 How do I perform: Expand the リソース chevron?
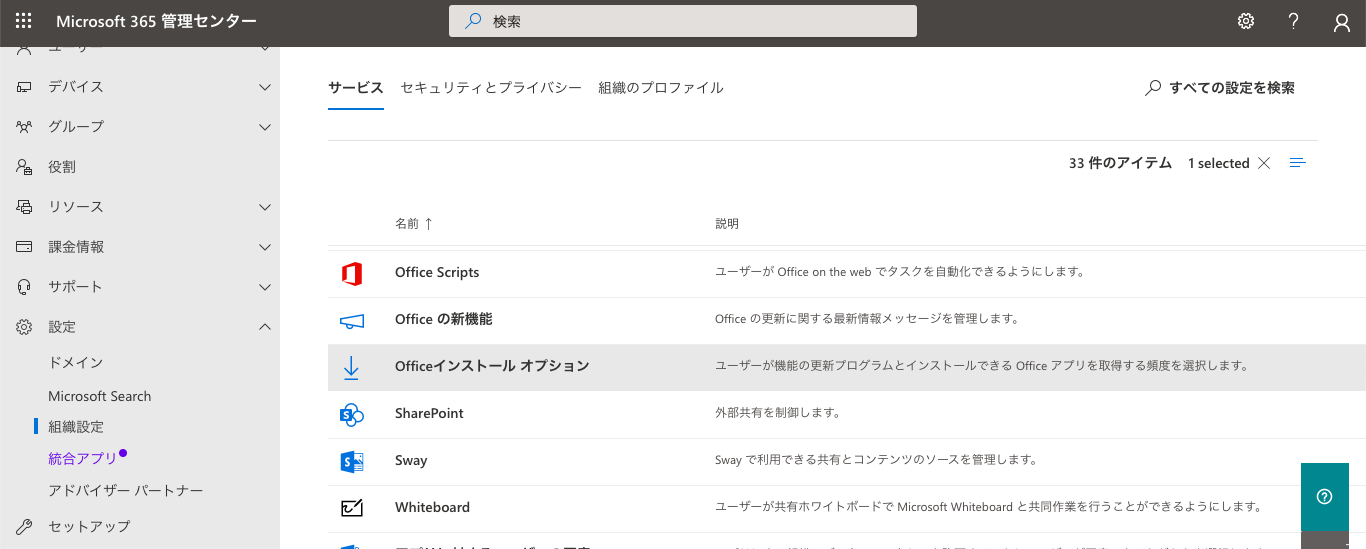[x=265, y=207]
